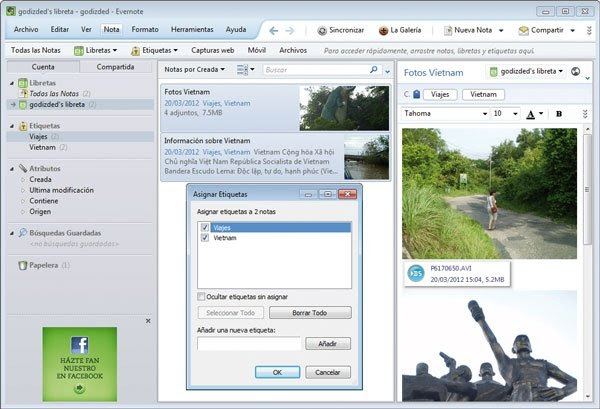Viewport: 600px width, 409px height.
Task: Click the Sincronizar sync icon
Action: [x=322, y=31]
